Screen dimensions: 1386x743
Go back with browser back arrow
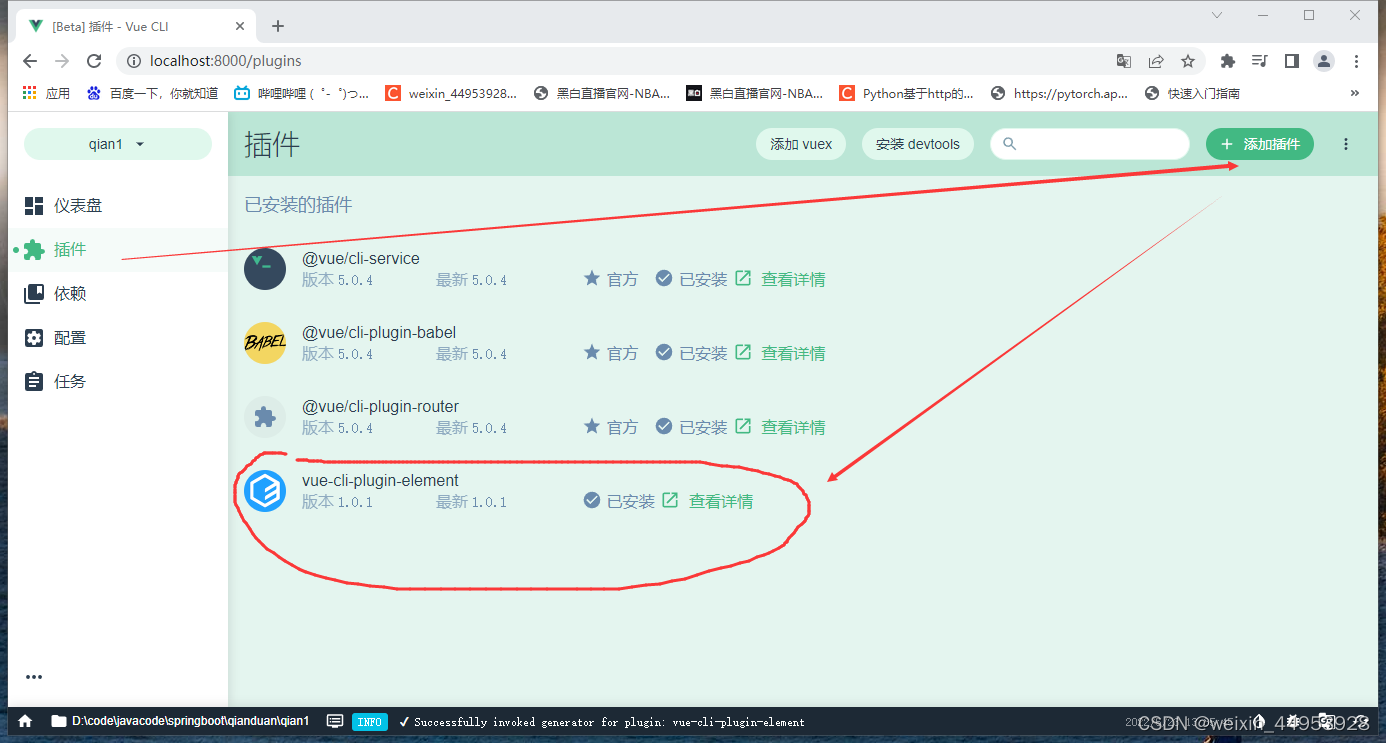pos(30,61)
